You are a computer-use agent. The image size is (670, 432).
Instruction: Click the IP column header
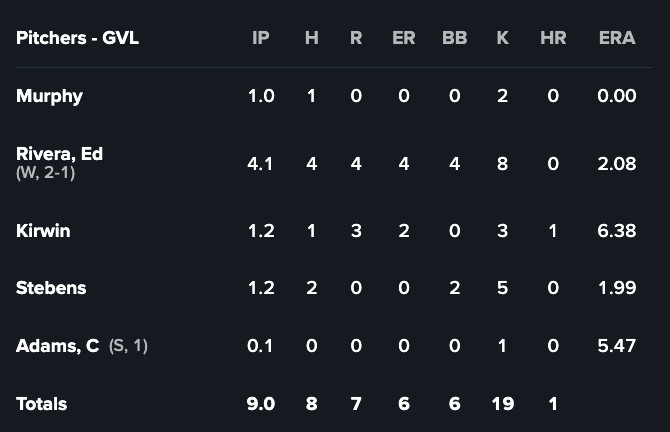point(261,38)
